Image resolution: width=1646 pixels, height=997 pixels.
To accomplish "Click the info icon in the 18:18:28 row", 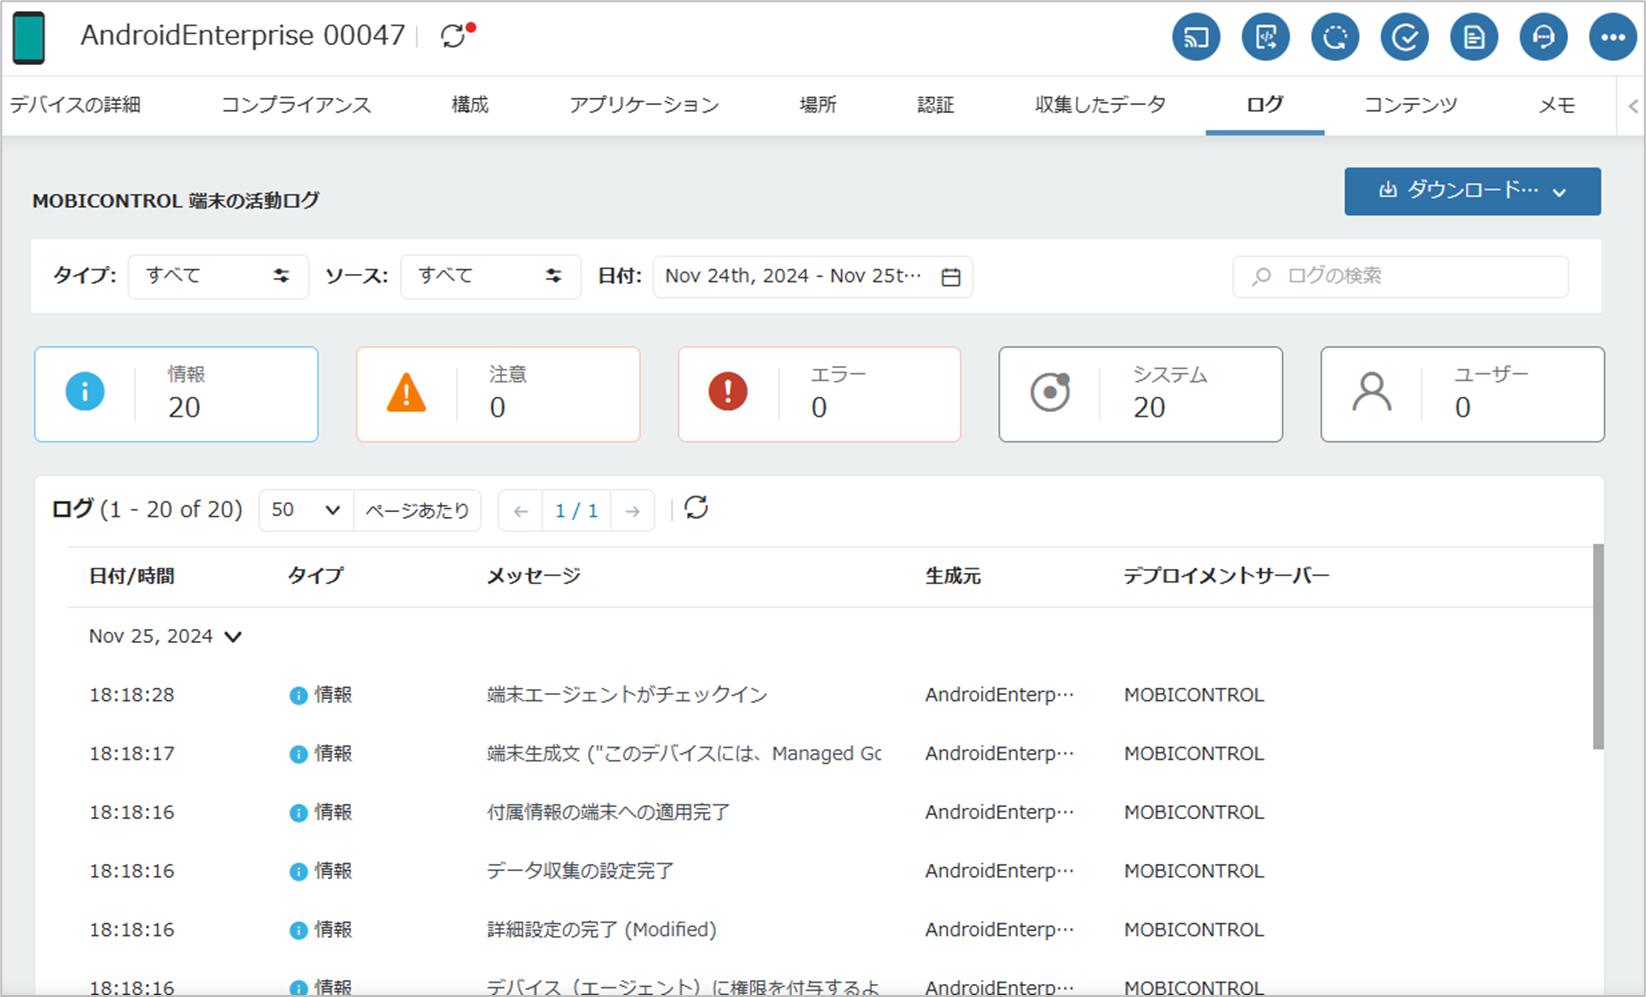I will (x=298, y=695).
